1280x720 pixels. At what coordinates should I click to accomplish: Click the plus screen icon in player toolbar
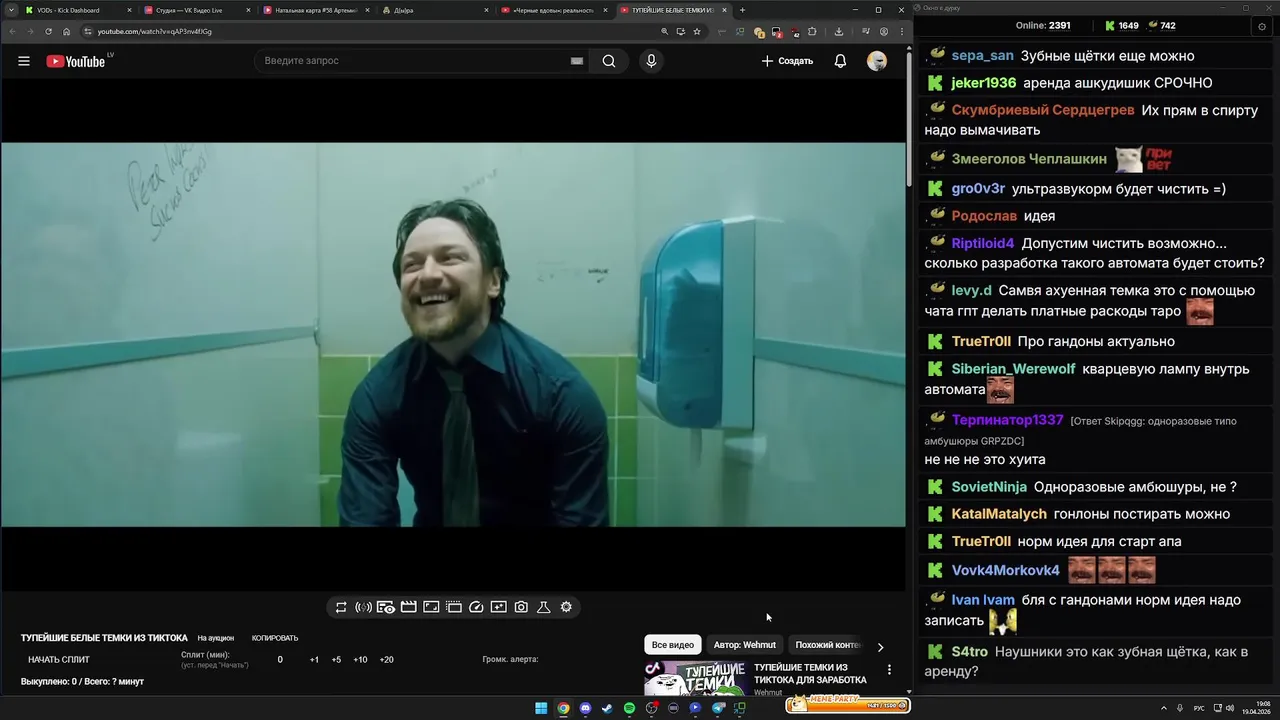pyautogui.click(x=498, y=607)
